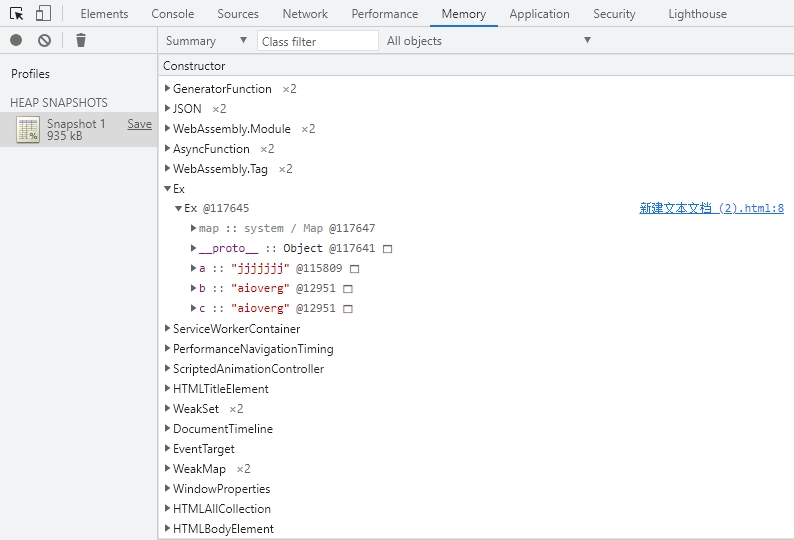Image resolution: width=794 pixels, height=540 pixels.
Task: Save Snapshot 1 via Save link
Action: (140, 124)
